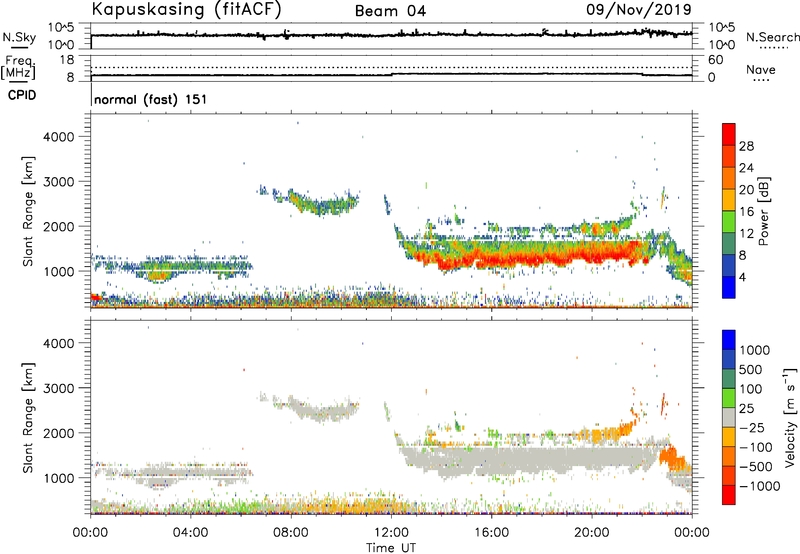
Task: Click the "60" tick on Nave axis
Action: tap(715, 60)
